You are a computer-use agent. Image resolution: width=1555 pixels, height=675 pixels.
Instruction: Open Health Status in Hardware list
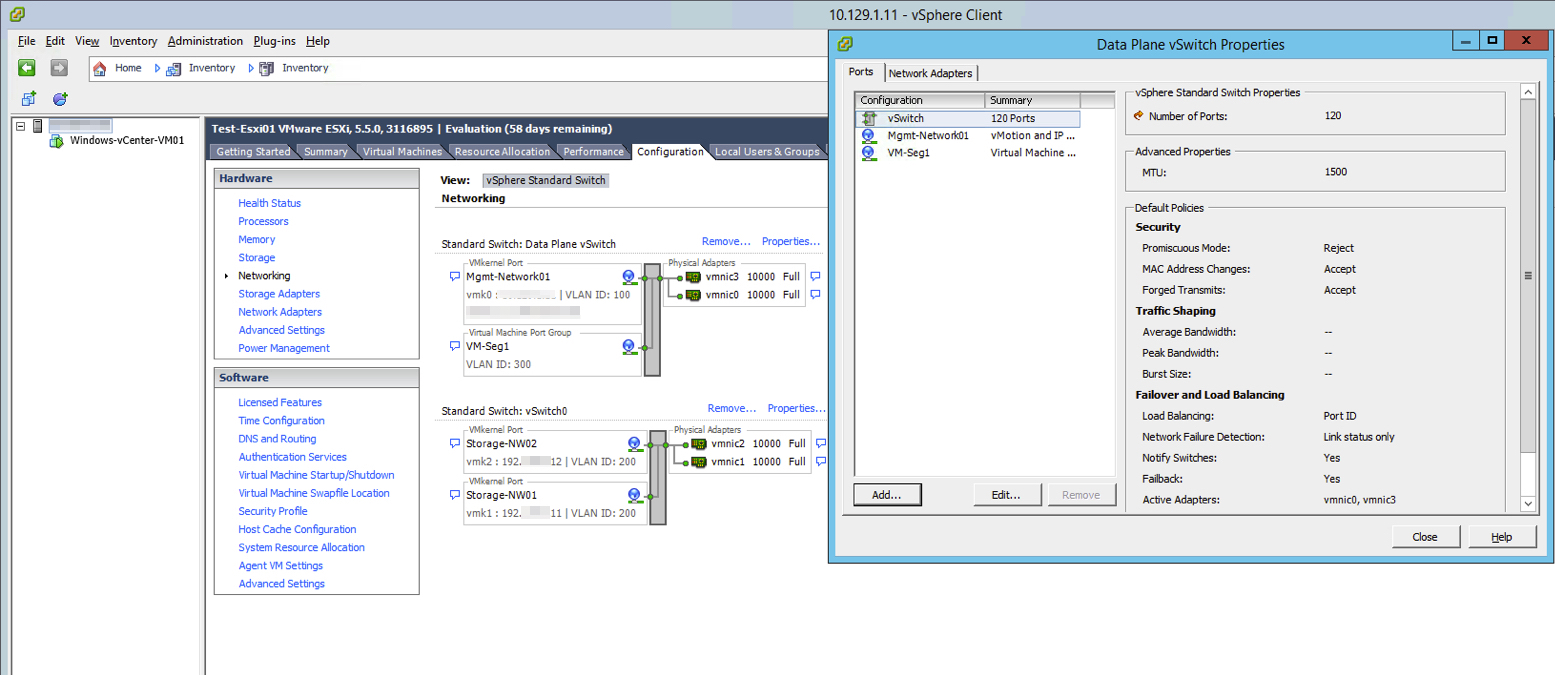269,203
